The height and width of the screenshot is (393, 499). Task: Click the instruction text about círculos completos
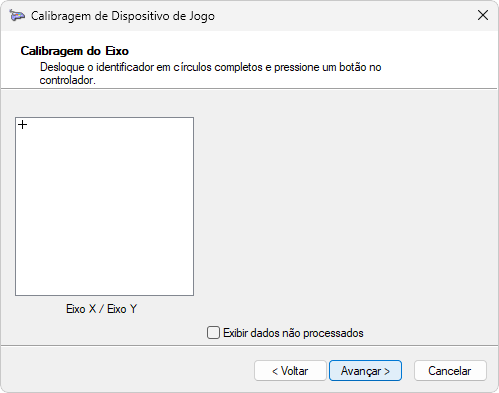coord(210,74)
